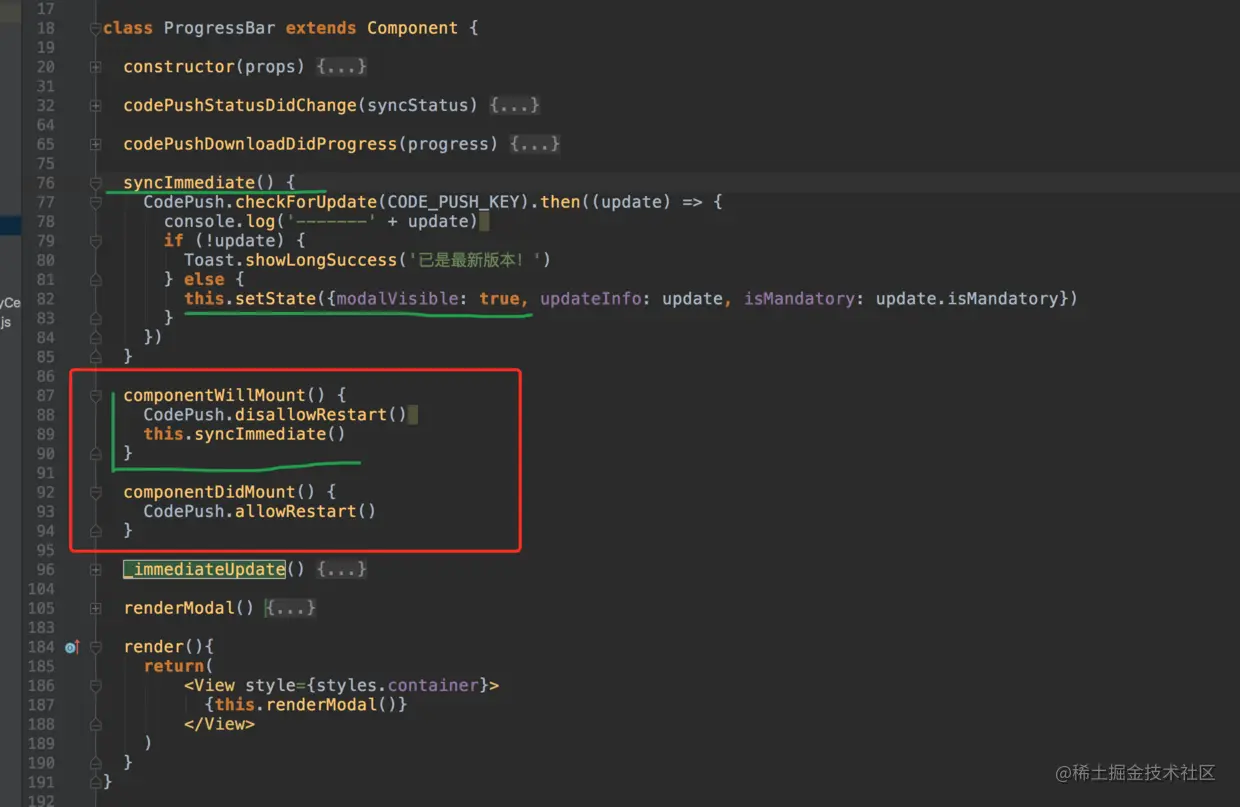The width and height of the screenshot is (1240, 807).
Task: Click line number 76 in the gutter
Action: [45, 183]
